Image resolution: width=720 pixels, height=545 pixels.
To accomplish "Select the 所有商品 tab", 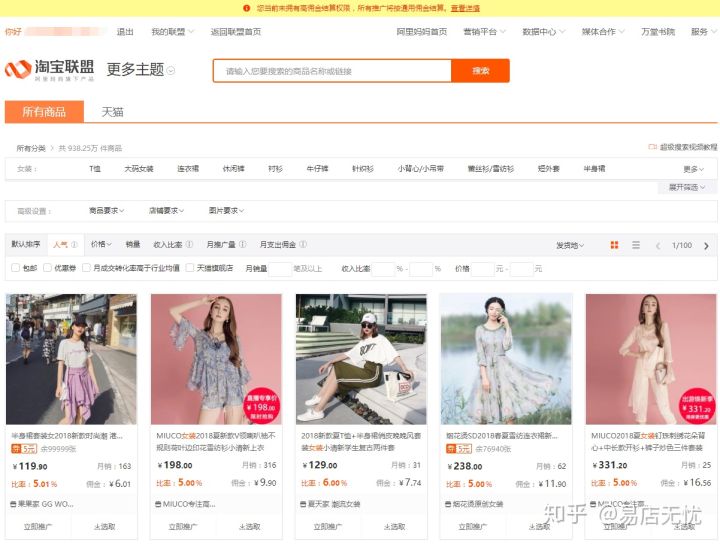I will click(x=44, y=112).
